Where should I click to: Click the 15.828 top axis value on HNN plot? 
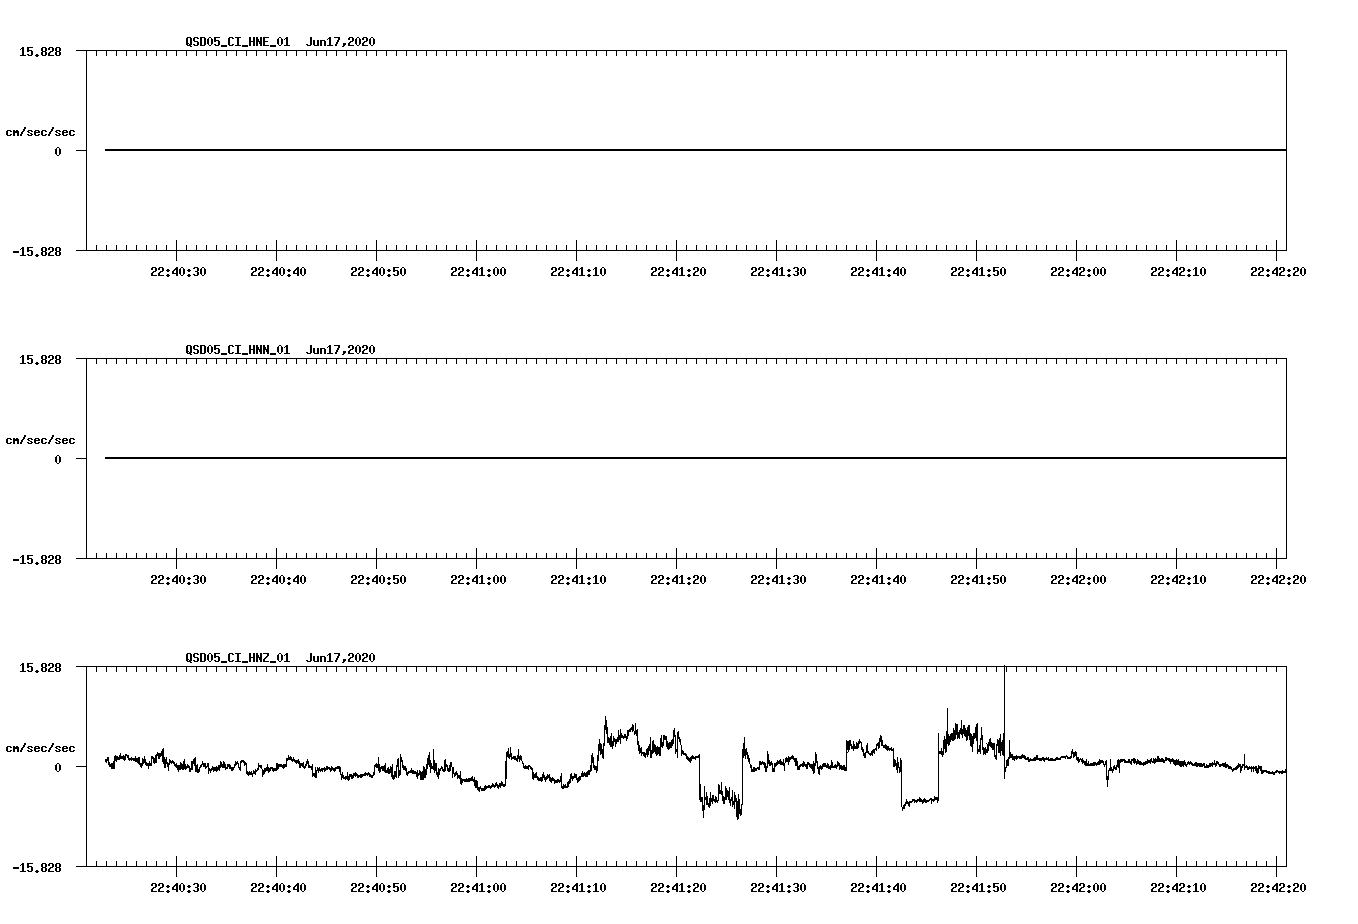point(40,359)
